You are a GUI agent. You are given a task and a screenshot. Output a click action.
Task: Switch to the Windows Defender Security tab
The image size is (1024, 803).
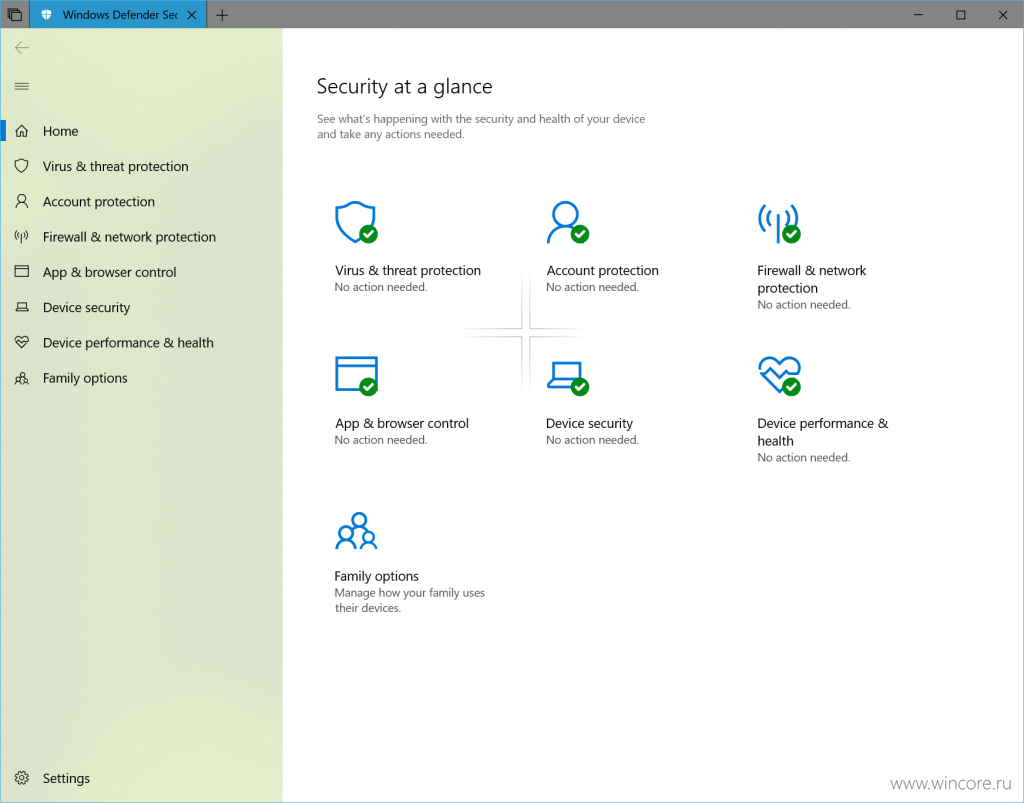(x=118, y=14)
